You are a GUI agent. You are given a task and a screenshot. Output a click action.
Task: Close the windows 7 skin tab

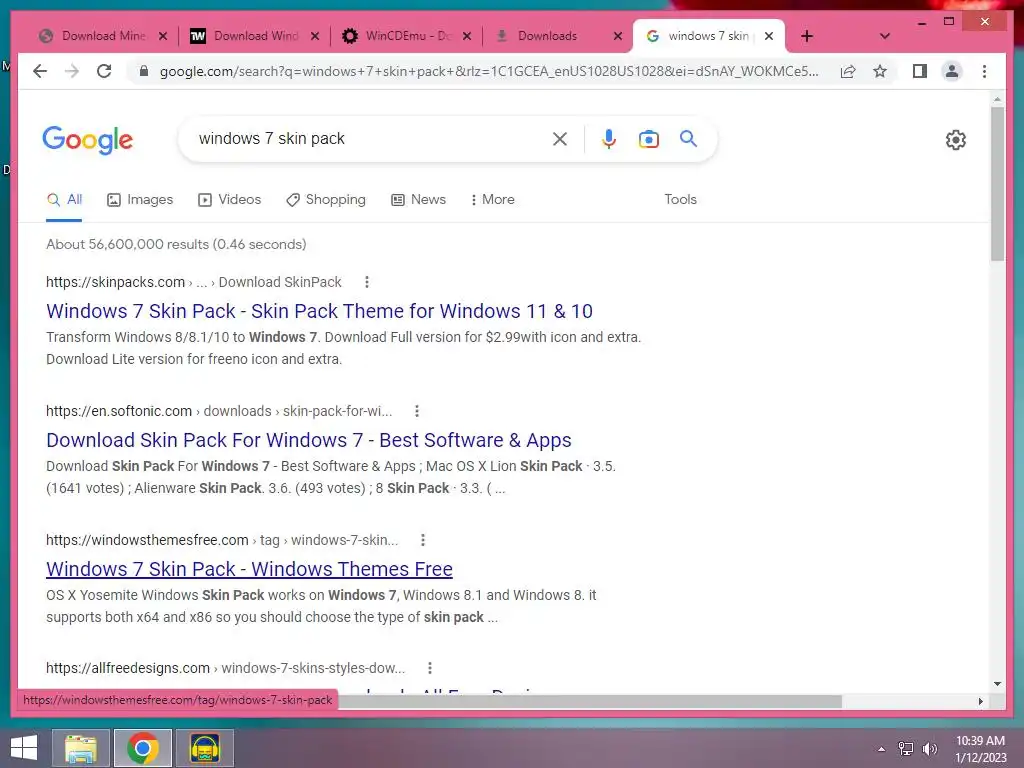(x=769, y=36)
